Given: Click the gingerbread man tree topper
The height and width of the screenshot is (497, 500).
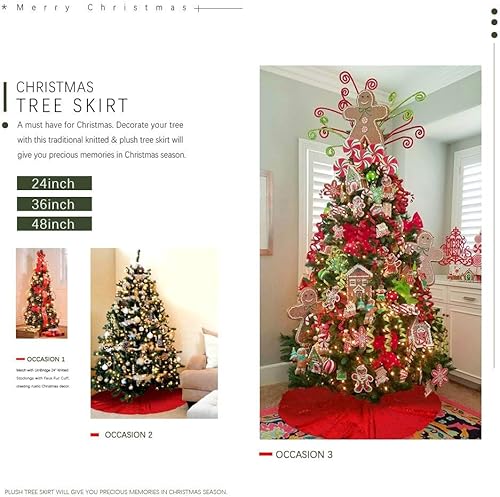Looking at the screenshot, I should pyautogui.click(x=365, y=115).
